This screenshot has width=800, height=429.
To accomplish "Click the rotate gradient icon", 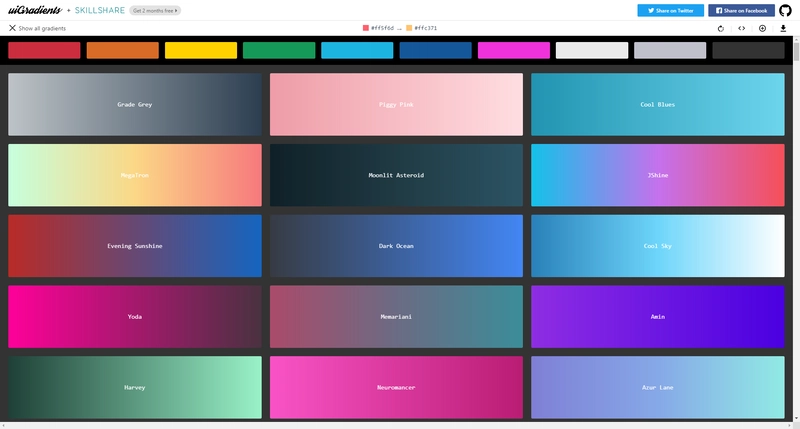I will coord(720,29).
